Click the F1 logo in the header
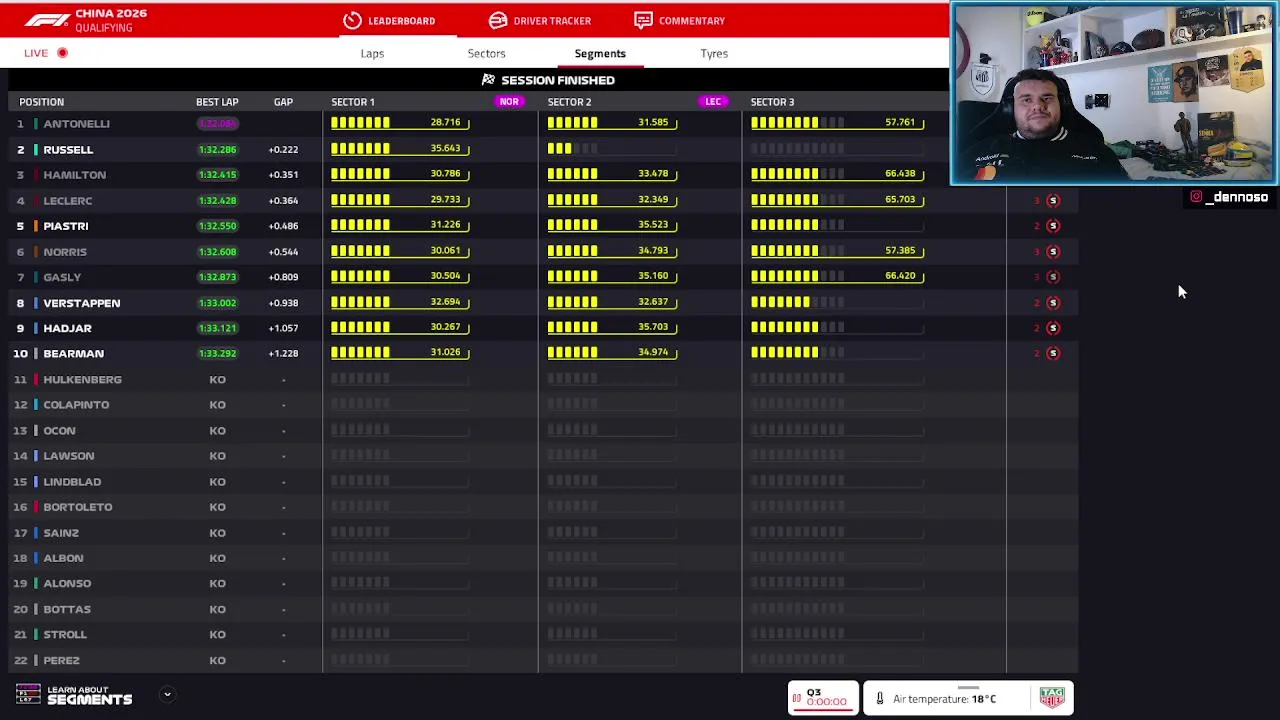Screen dimensions: 1280x720 click(x=47, y=20)
